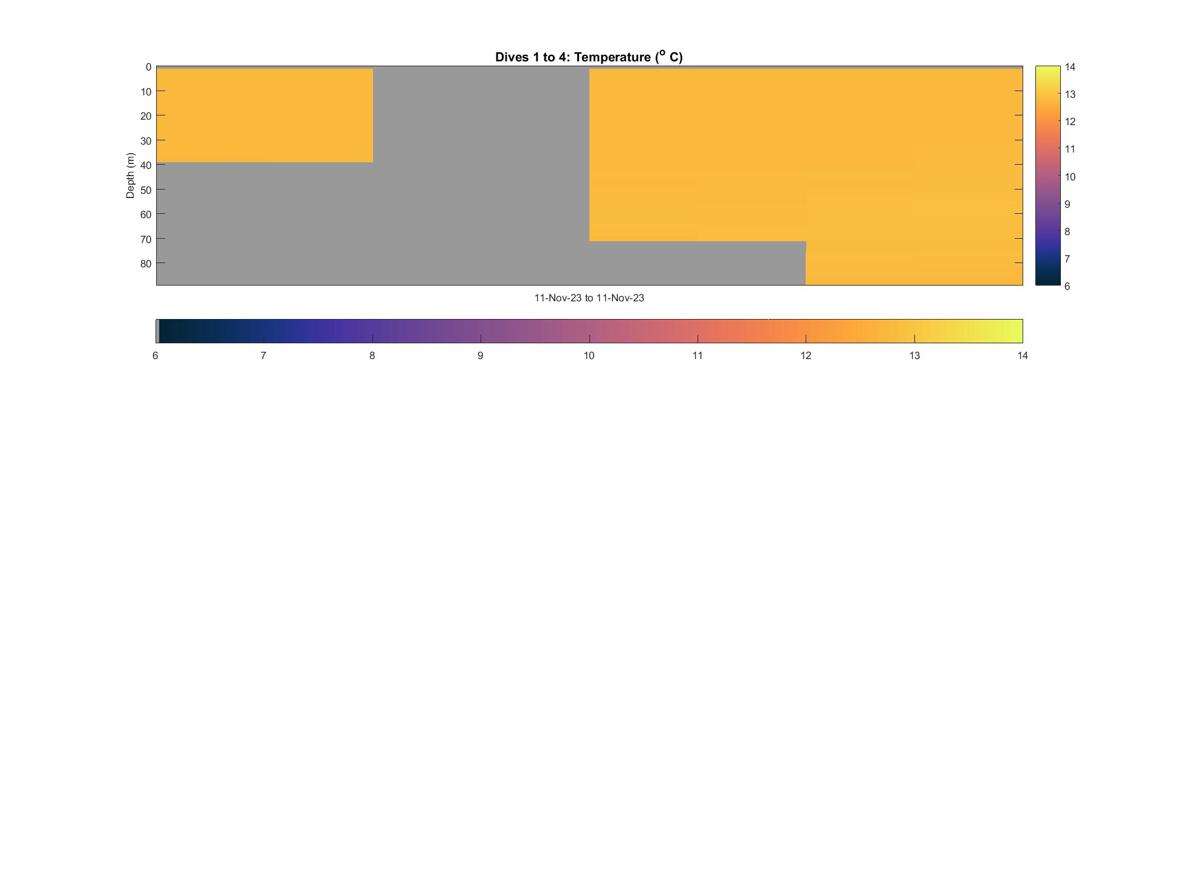Click the depth tick label '70' on y-axis
1200x885 pixels.
point(145,239)
